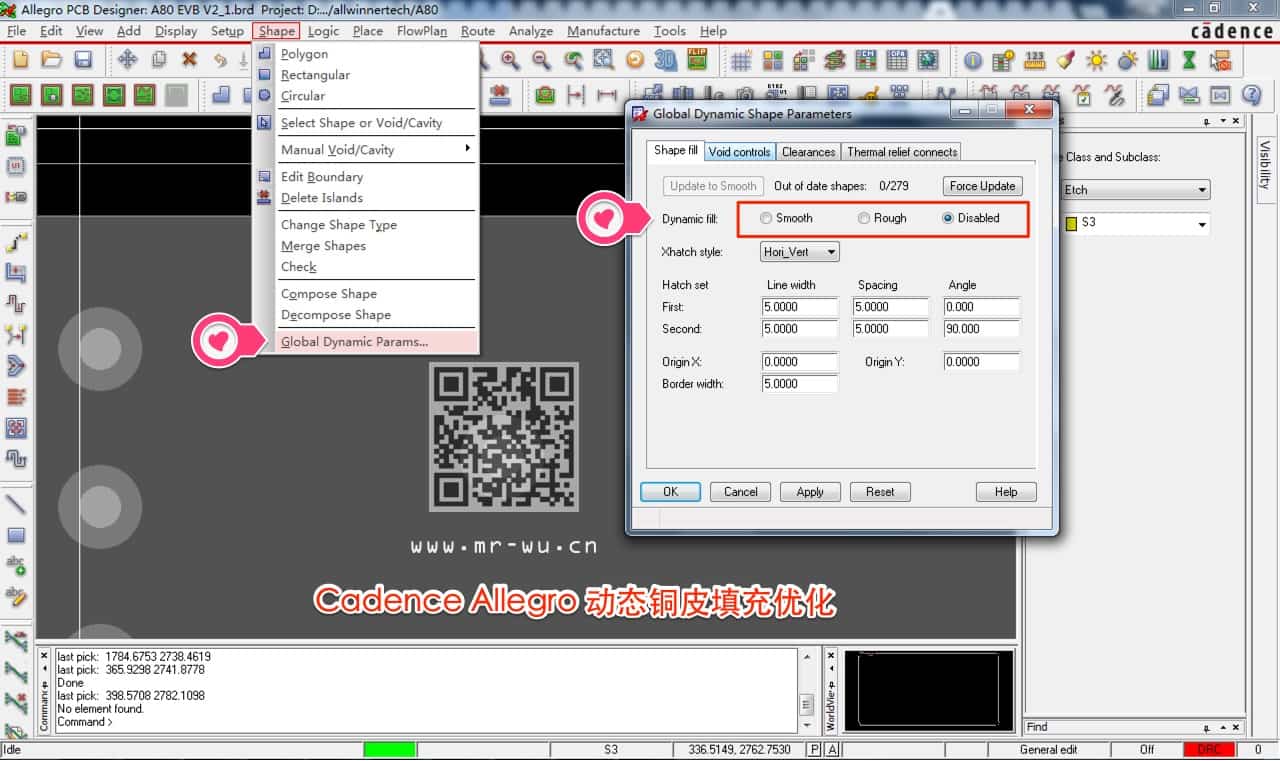Viewport: 1280px width, 761px height.
Task: Click Apply in the dialog
Action: (810, 492)
